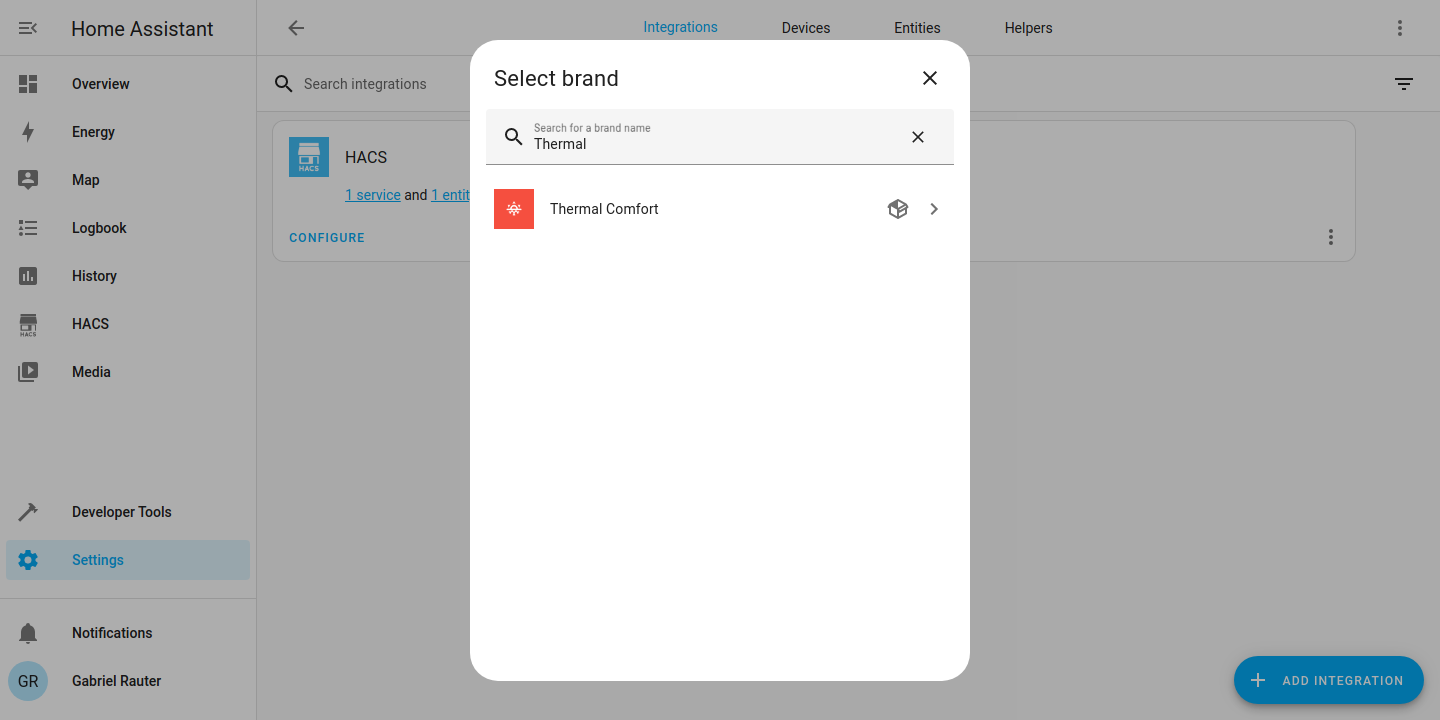
Task: Select Overview in the sidebar
Action: [x=101, y=84]
